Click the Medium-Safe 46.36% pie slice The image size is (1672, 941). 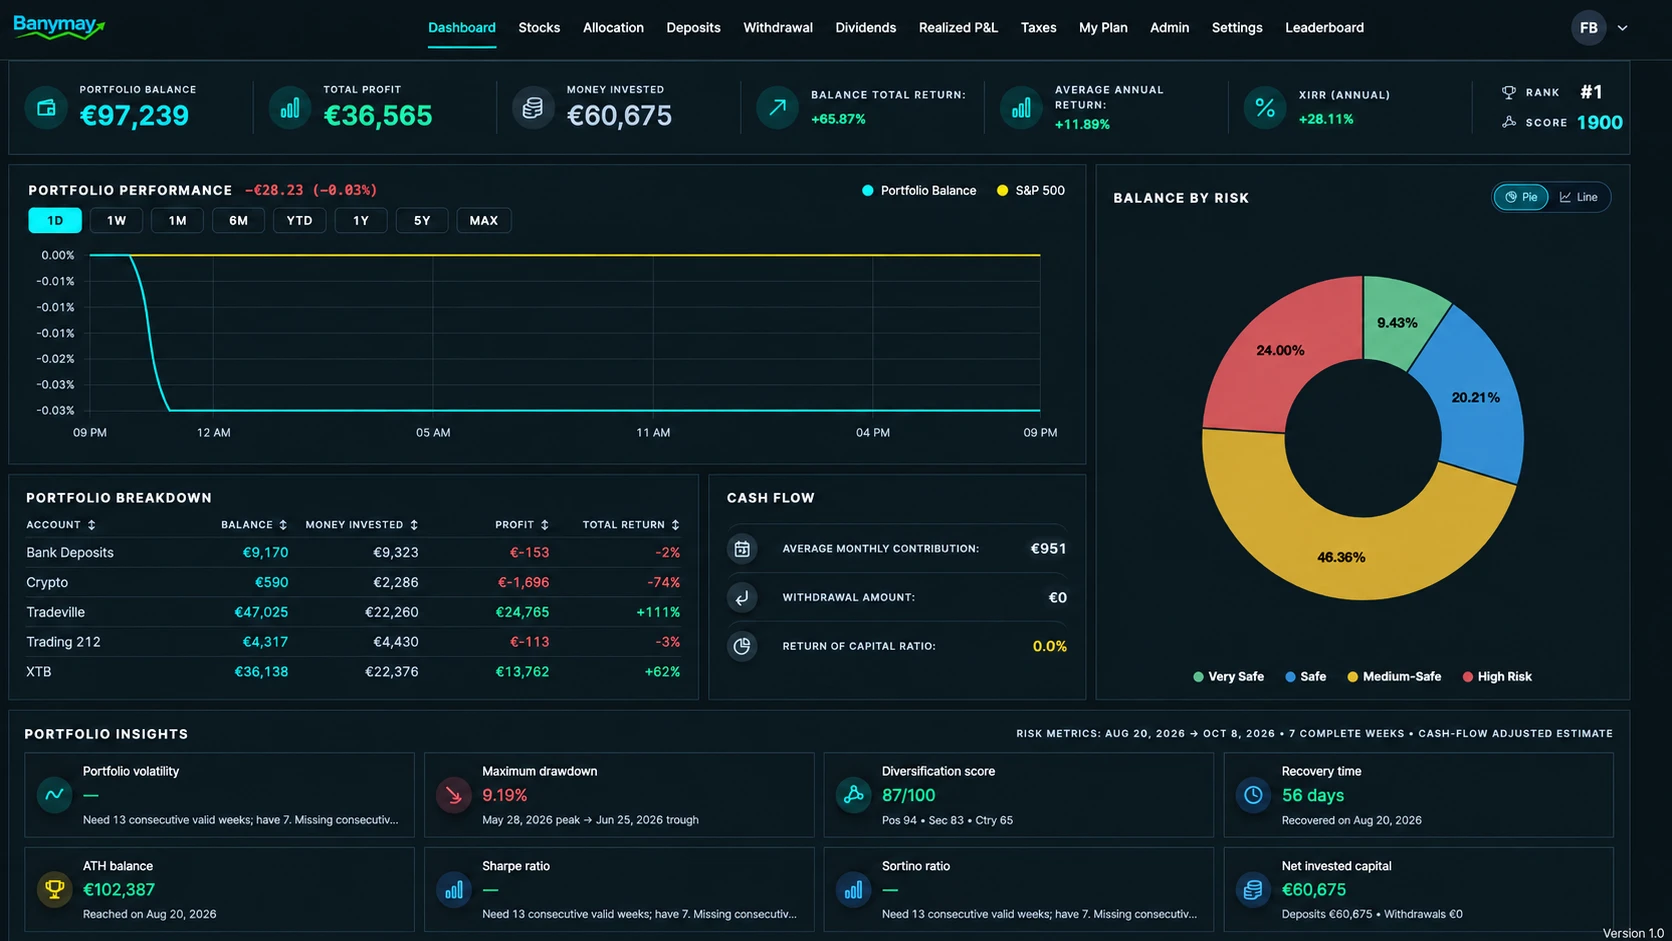click(x=1340, y=557)
